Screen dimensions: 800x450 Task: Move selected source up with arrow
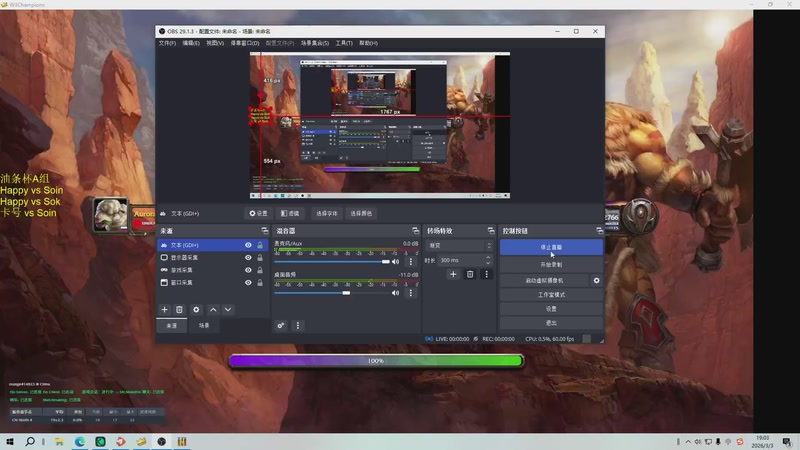point(213,310)
